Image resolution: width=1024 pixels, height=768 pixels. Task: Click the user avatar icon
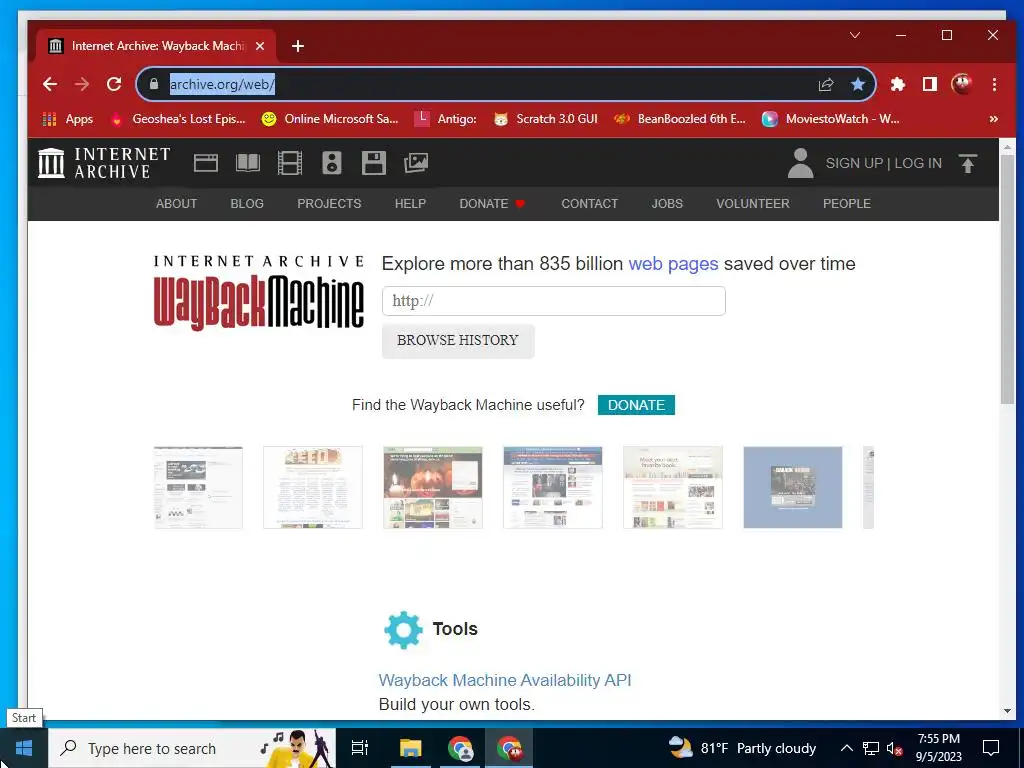800,163
